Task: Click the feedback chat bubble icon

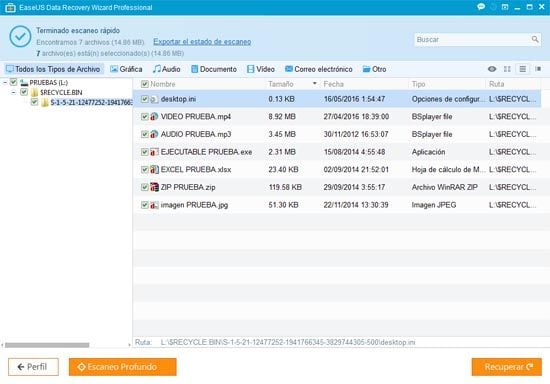Action: click(x=481, y=7)
